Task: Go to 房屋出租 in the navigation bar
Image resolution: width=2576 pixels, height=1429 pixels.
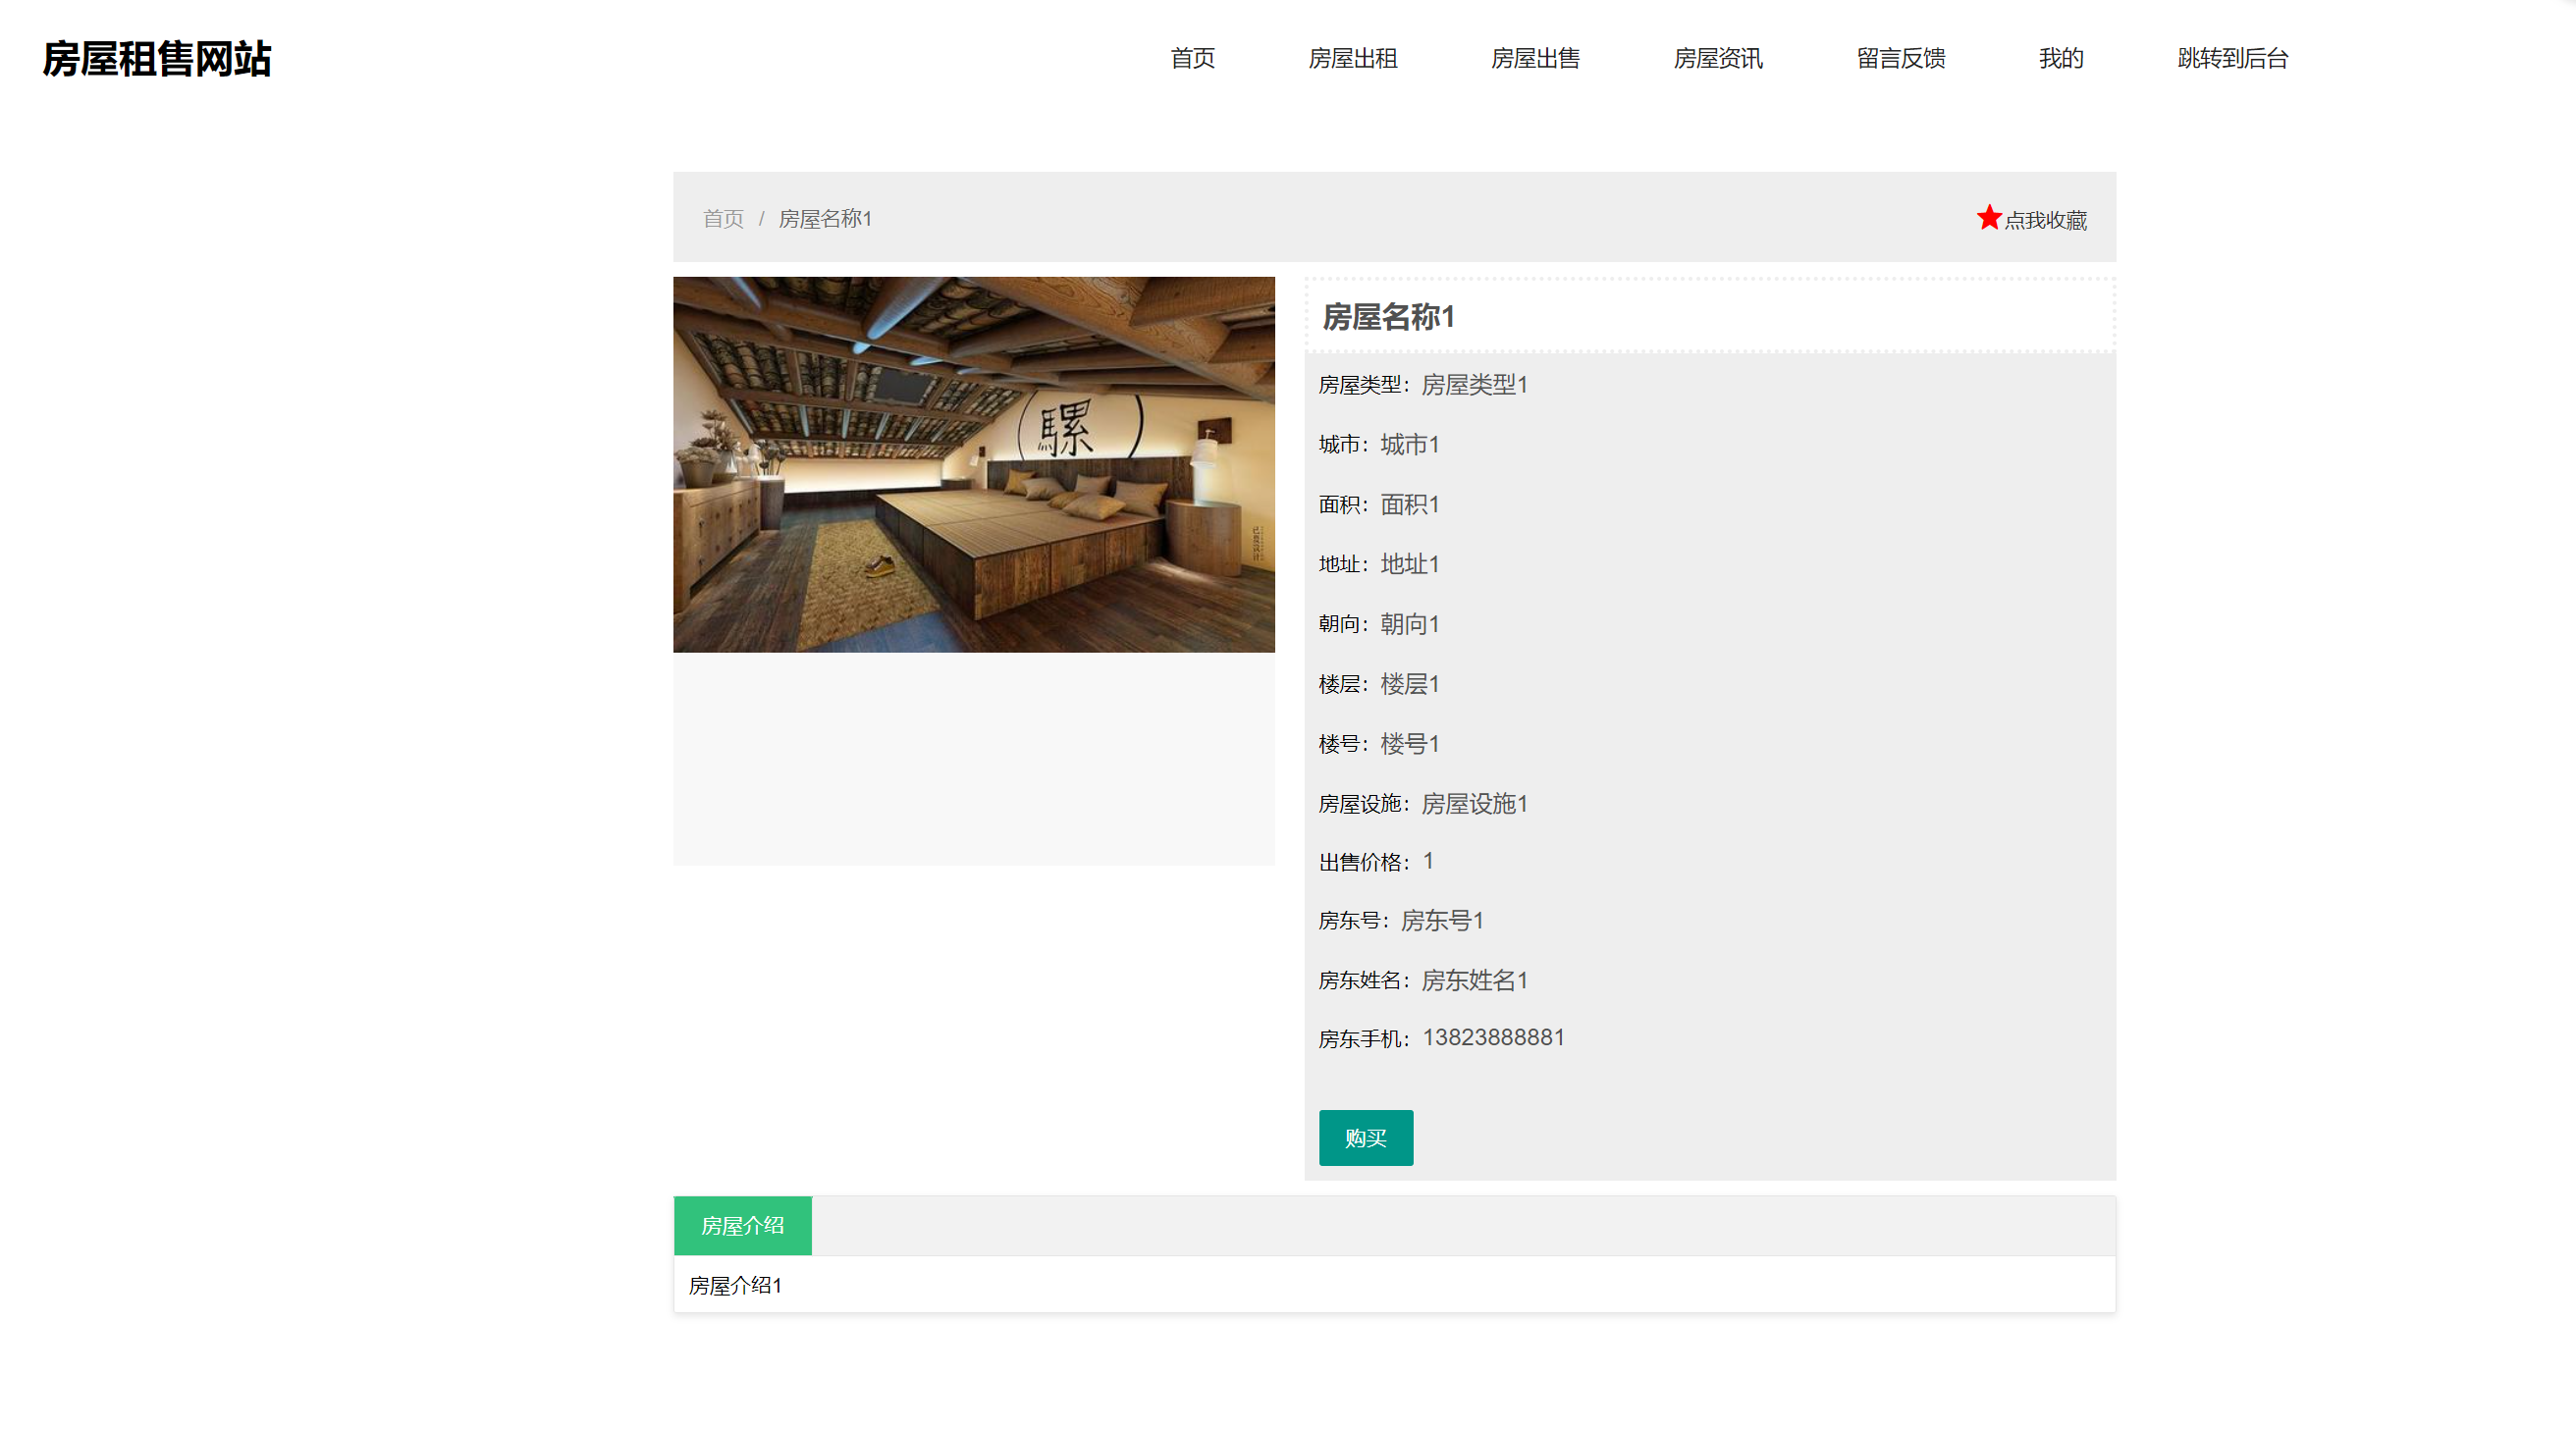Action: [x=1352, y=58]
